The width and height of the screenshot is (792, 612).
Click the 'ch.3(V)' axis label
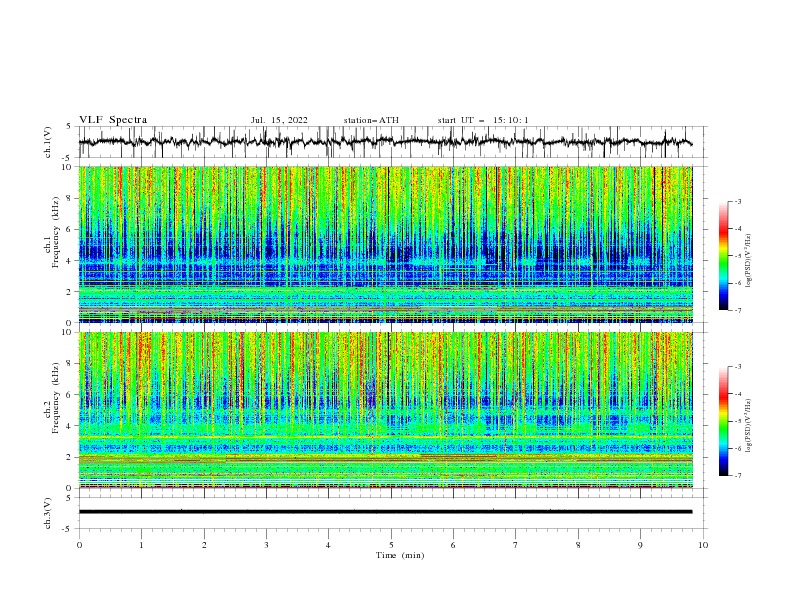pyautogui.click(x=48, y=513)
